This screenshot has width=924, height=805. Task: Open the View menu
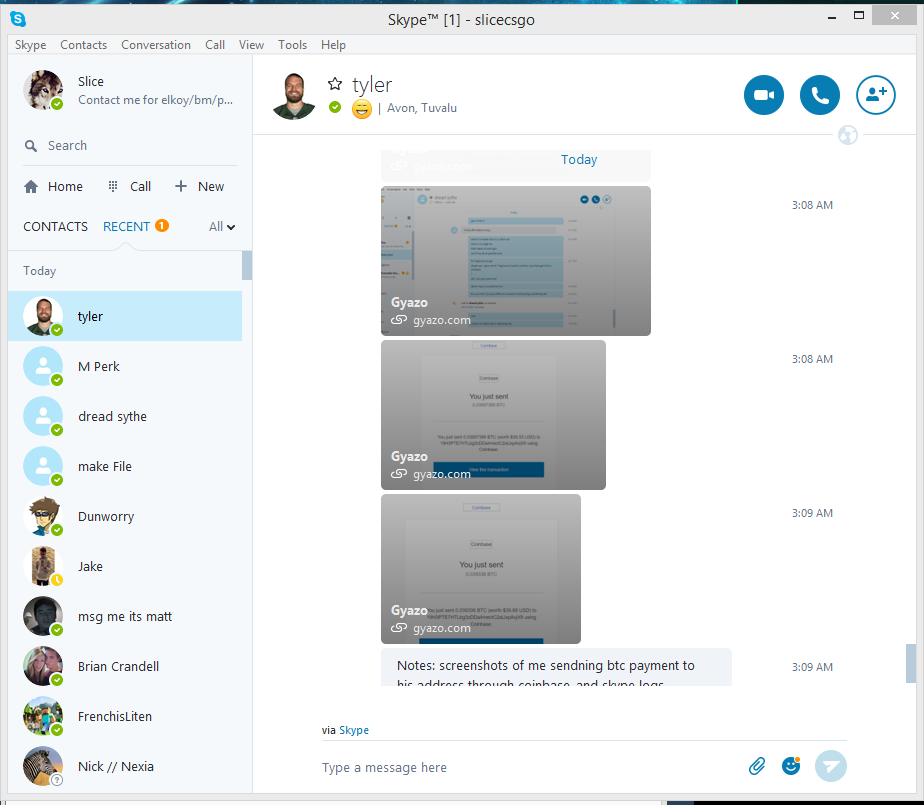[251, 45]
